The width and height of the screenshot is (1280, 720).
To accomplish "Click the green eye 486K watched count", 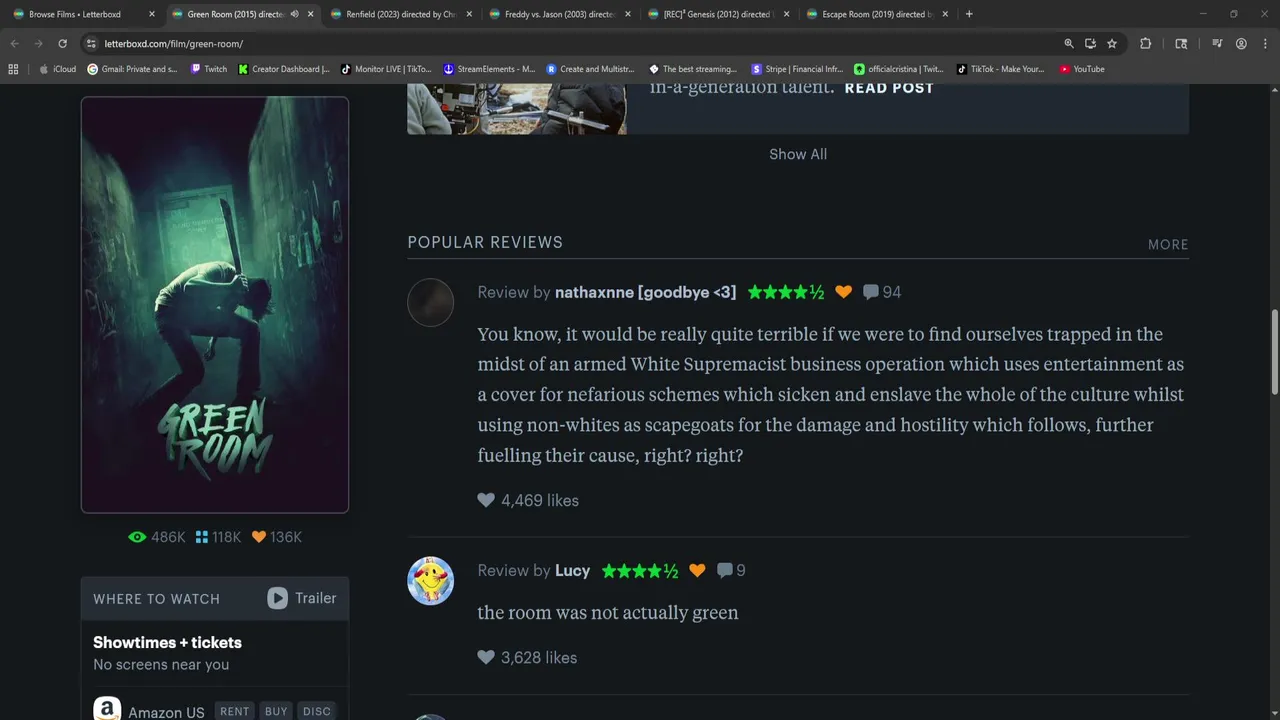I will pos(157,537).
